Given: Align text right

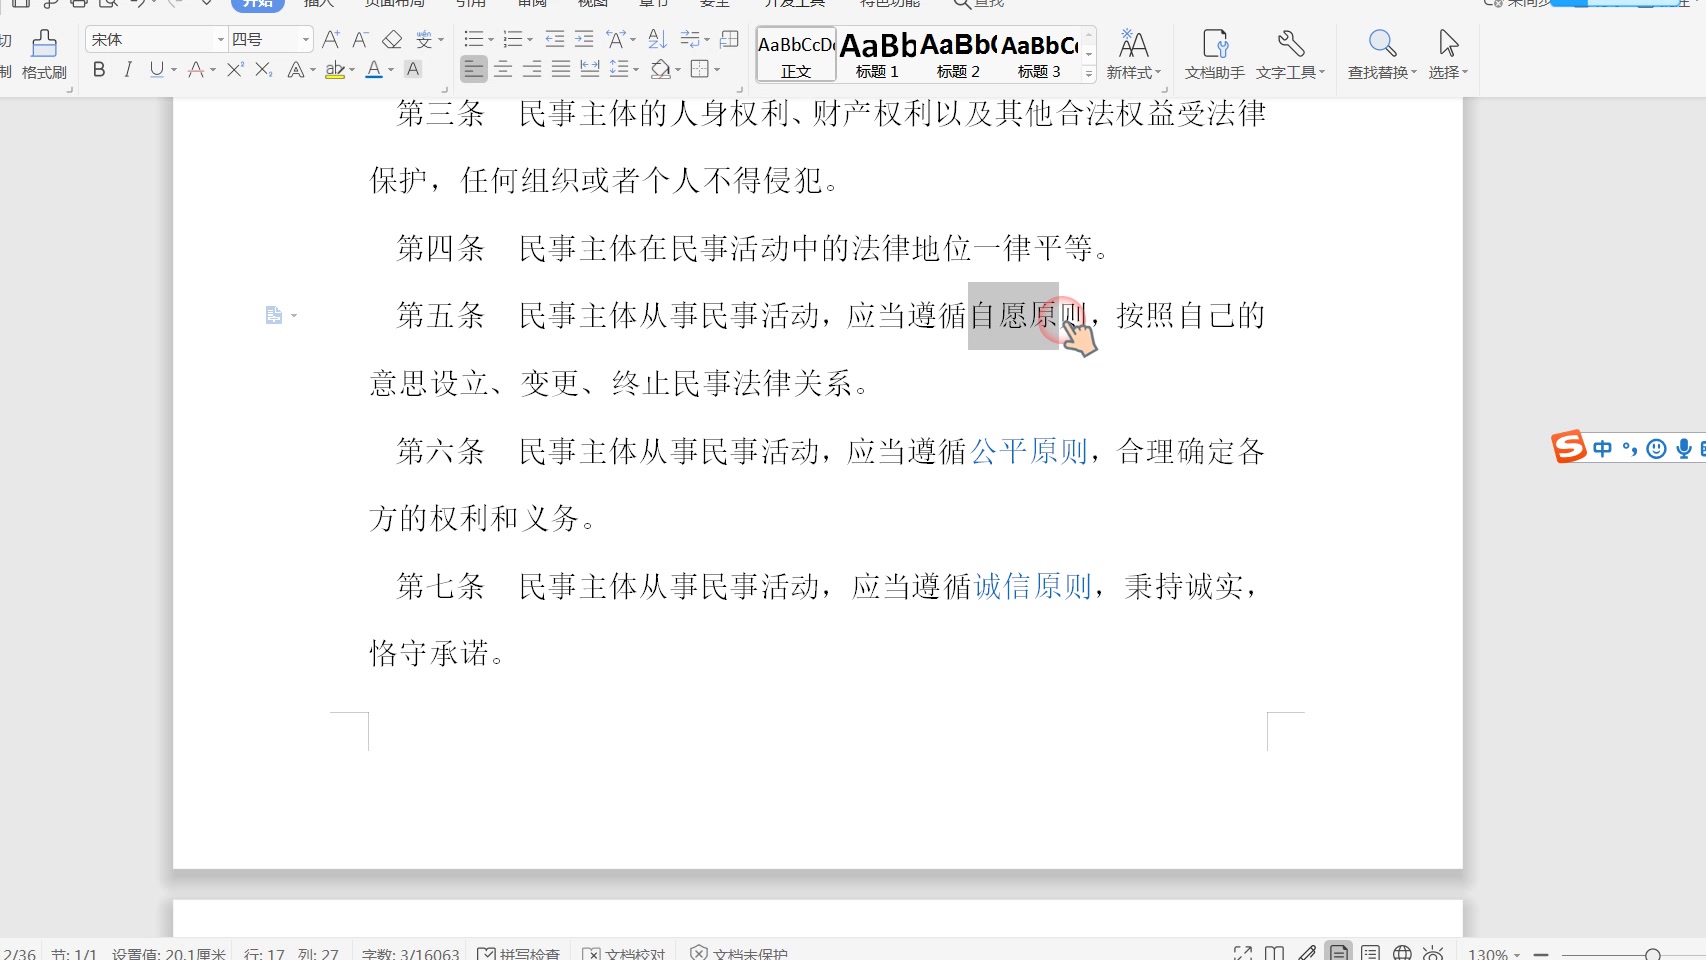Looking at the screenshot, I should click(x=532, y=69).
